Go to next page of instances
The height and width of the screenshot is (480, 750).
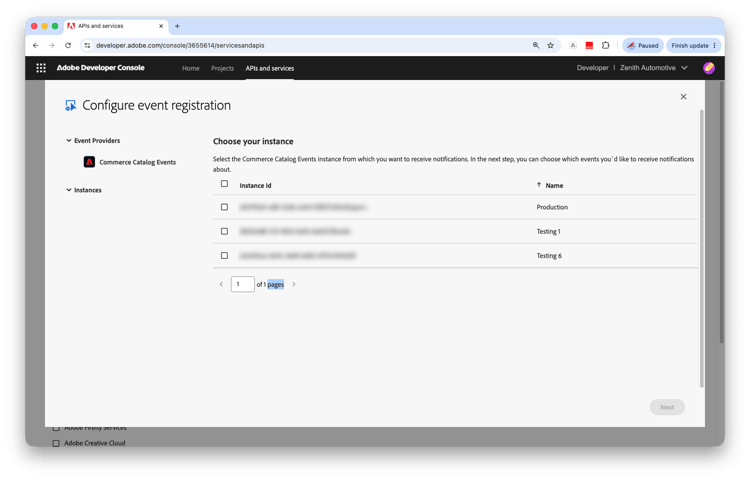click(x=294, y=284)
